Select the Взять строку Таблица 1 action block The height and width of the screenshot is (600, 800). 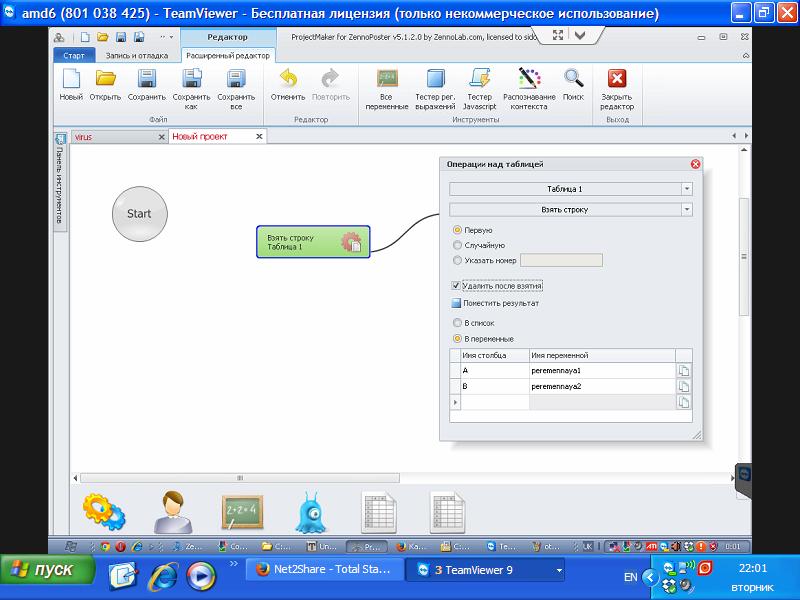tap(313, 242)
